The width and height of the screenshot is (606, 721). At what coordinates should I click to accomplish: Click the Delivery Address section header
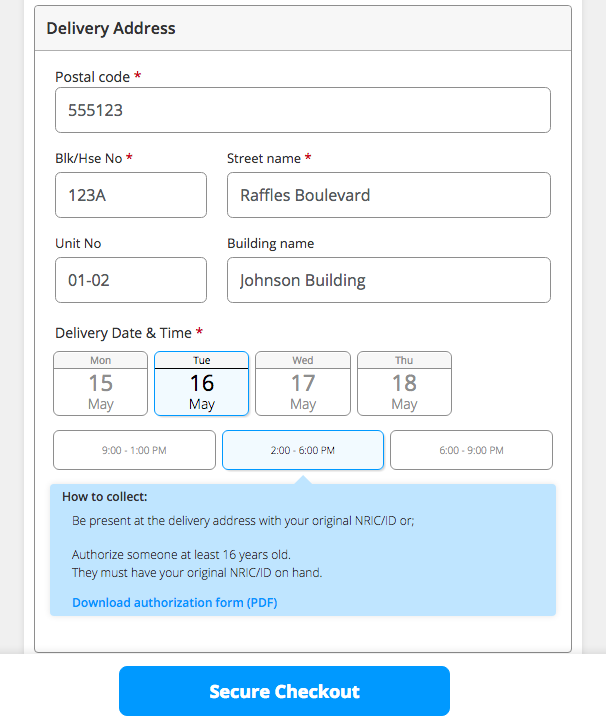[111, 28]
